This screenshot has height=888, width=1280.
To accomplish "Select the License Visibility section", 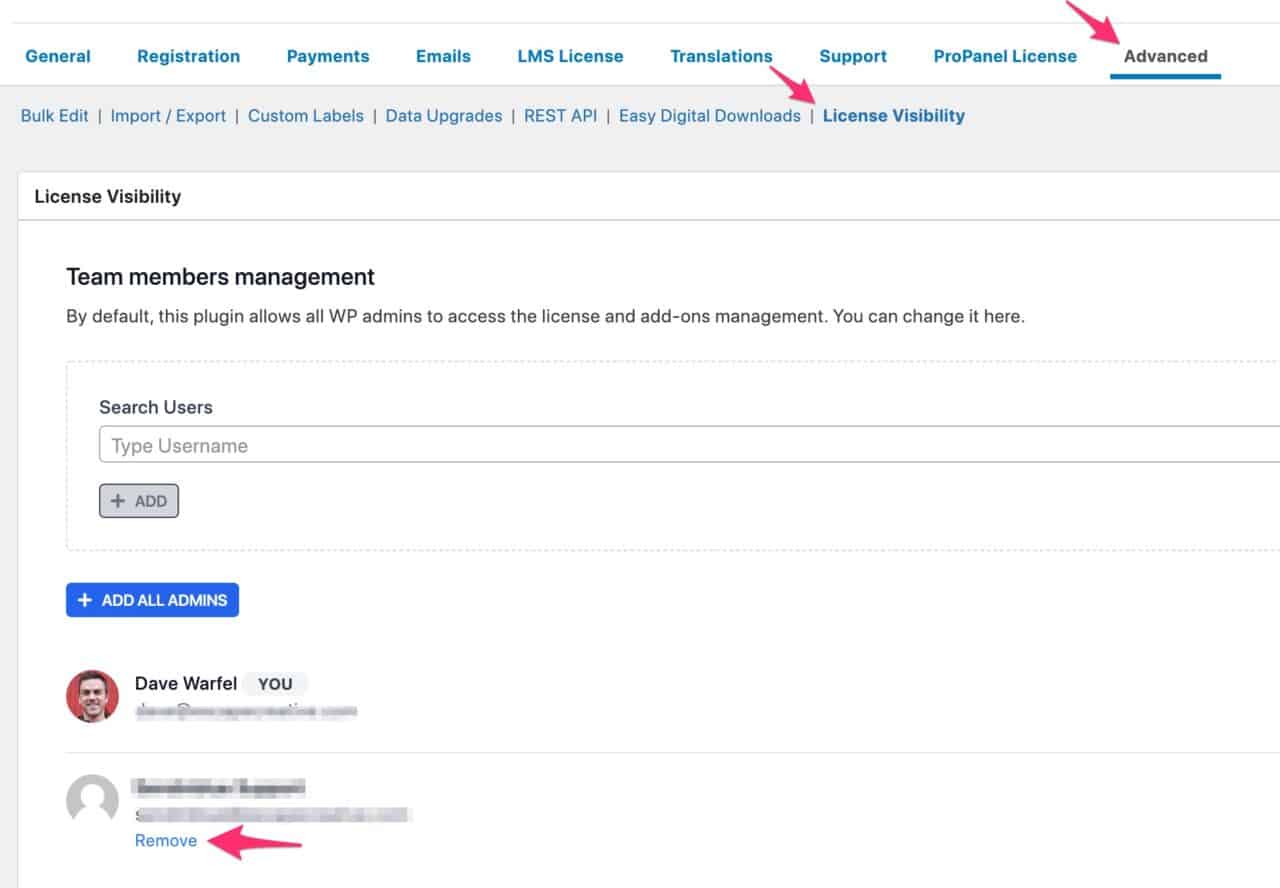I will point(893,116).
